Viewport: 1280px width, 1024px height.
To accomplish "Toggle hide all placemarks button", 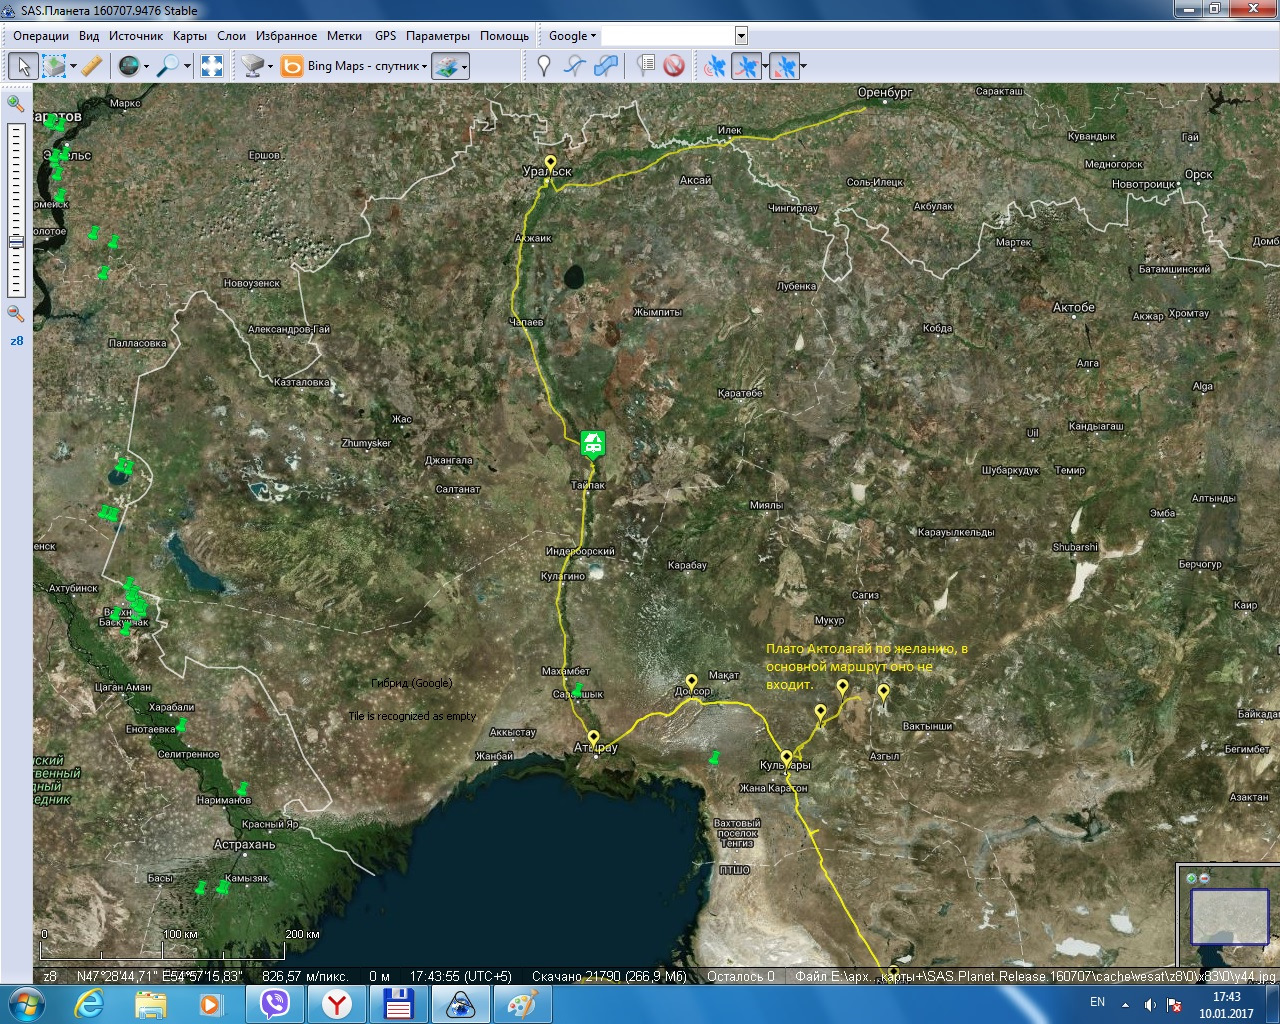I will click(674, 66).
